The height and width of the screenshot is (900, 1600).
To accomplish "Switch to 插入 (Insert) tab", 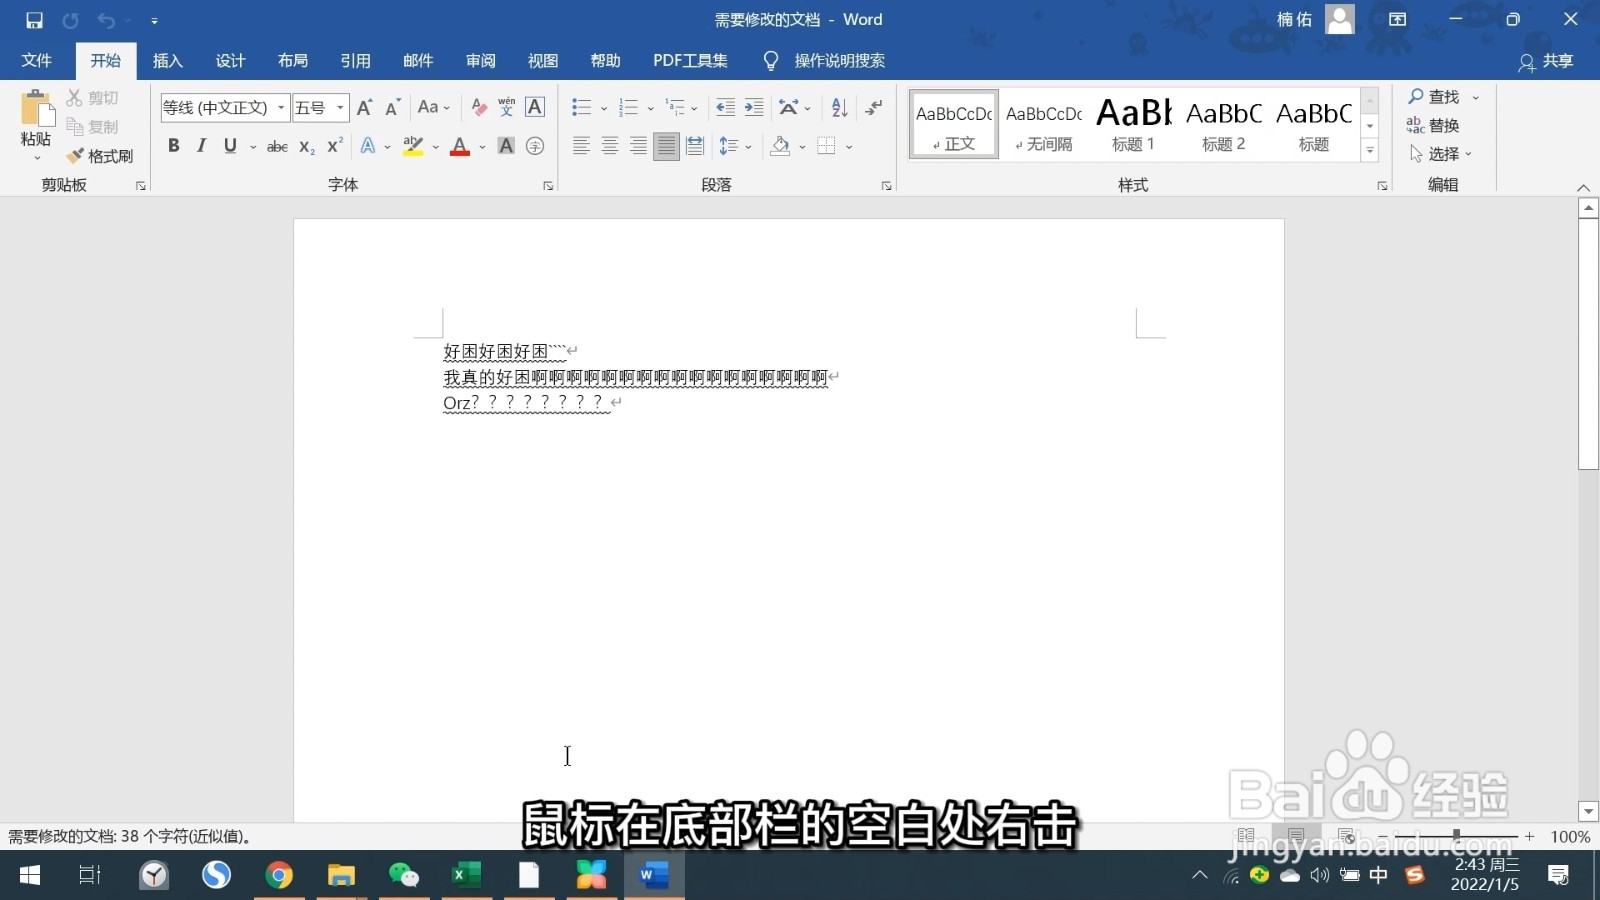I will pos(168,61).
